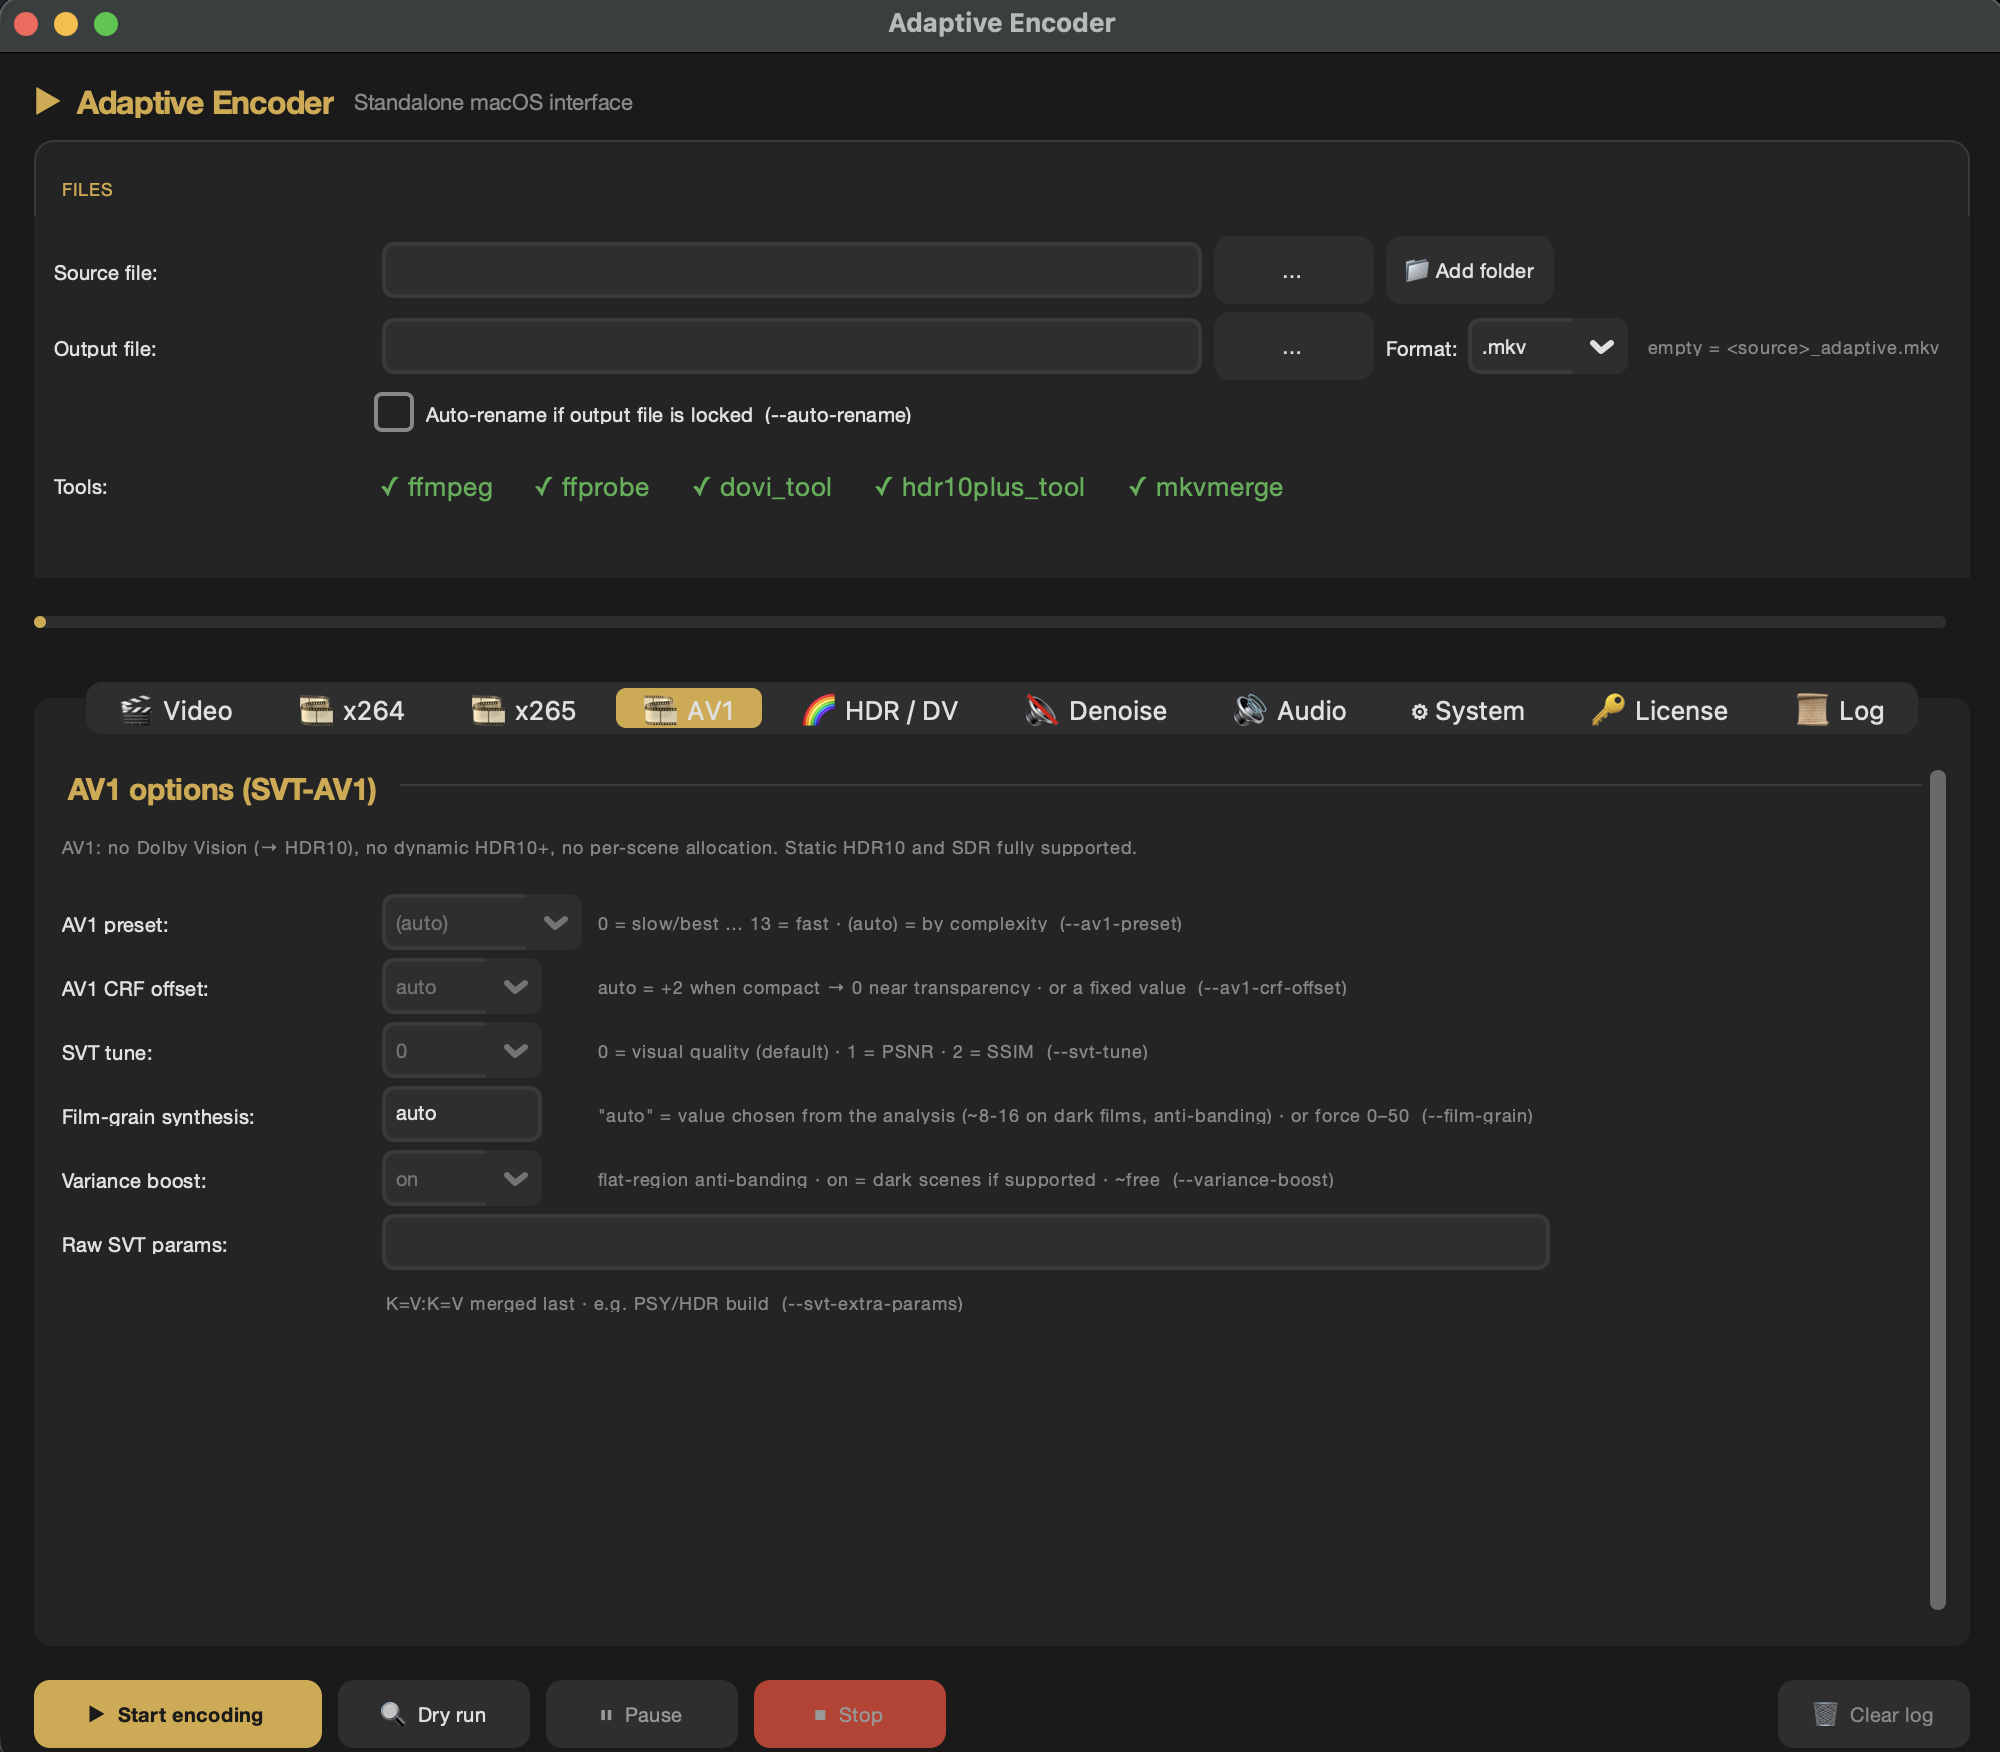This screenshot has width=2000, height=1752.
Task: Select the AV1 tab
Action: [689, 709]
